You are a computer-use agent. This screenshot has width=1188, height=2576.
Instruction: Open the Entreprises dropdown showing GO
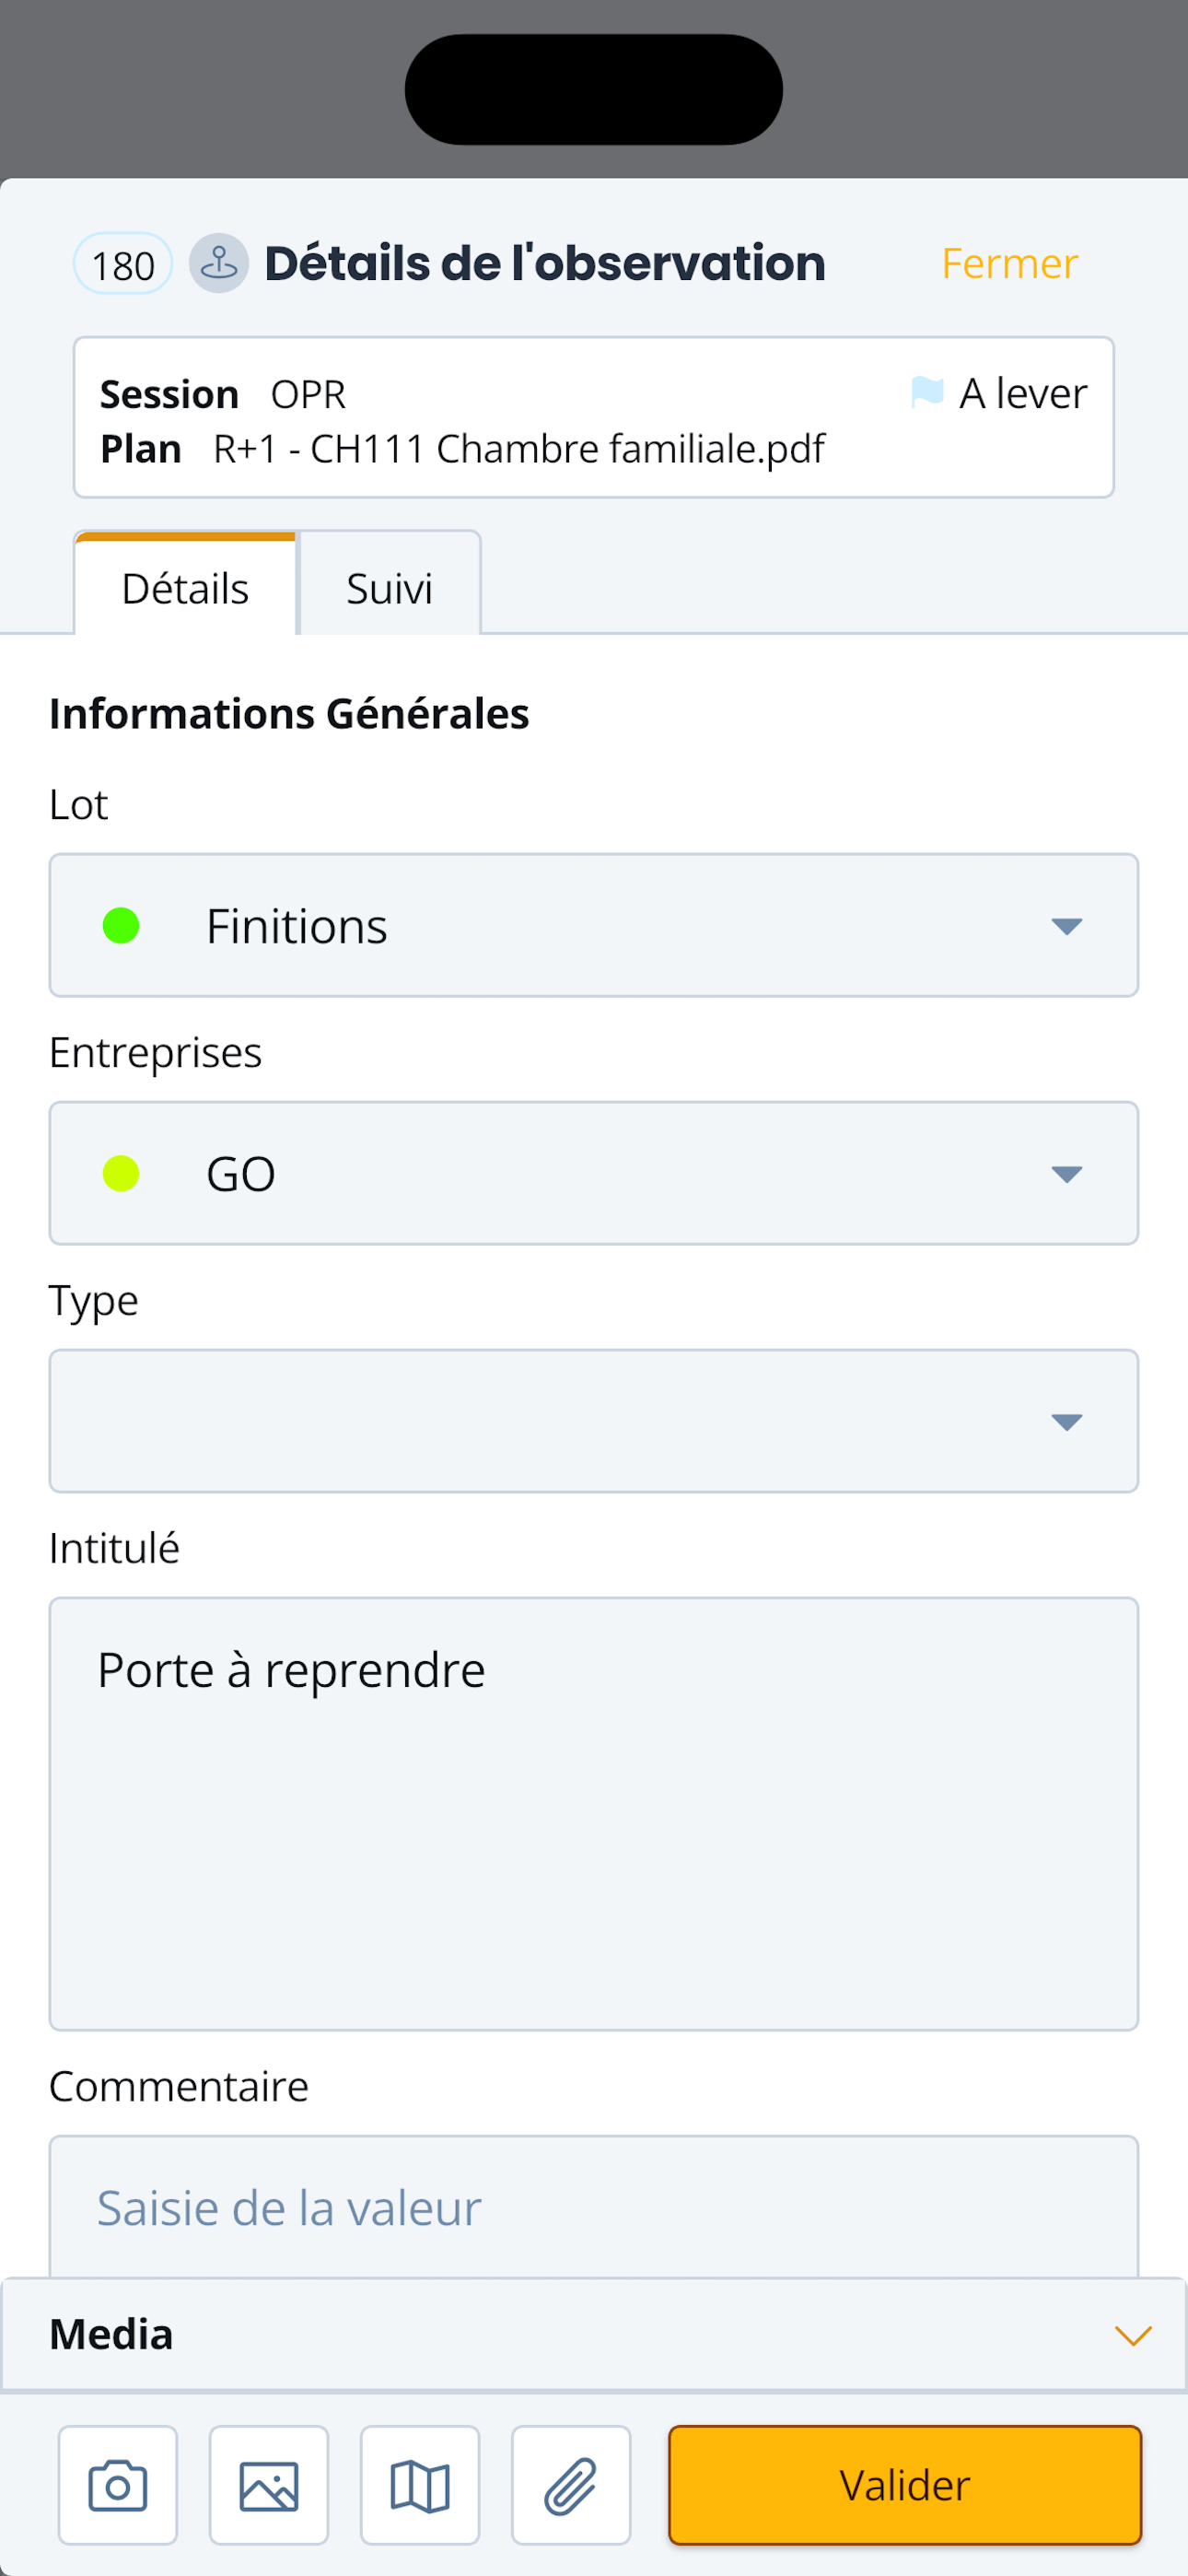tap(594, 1173)
